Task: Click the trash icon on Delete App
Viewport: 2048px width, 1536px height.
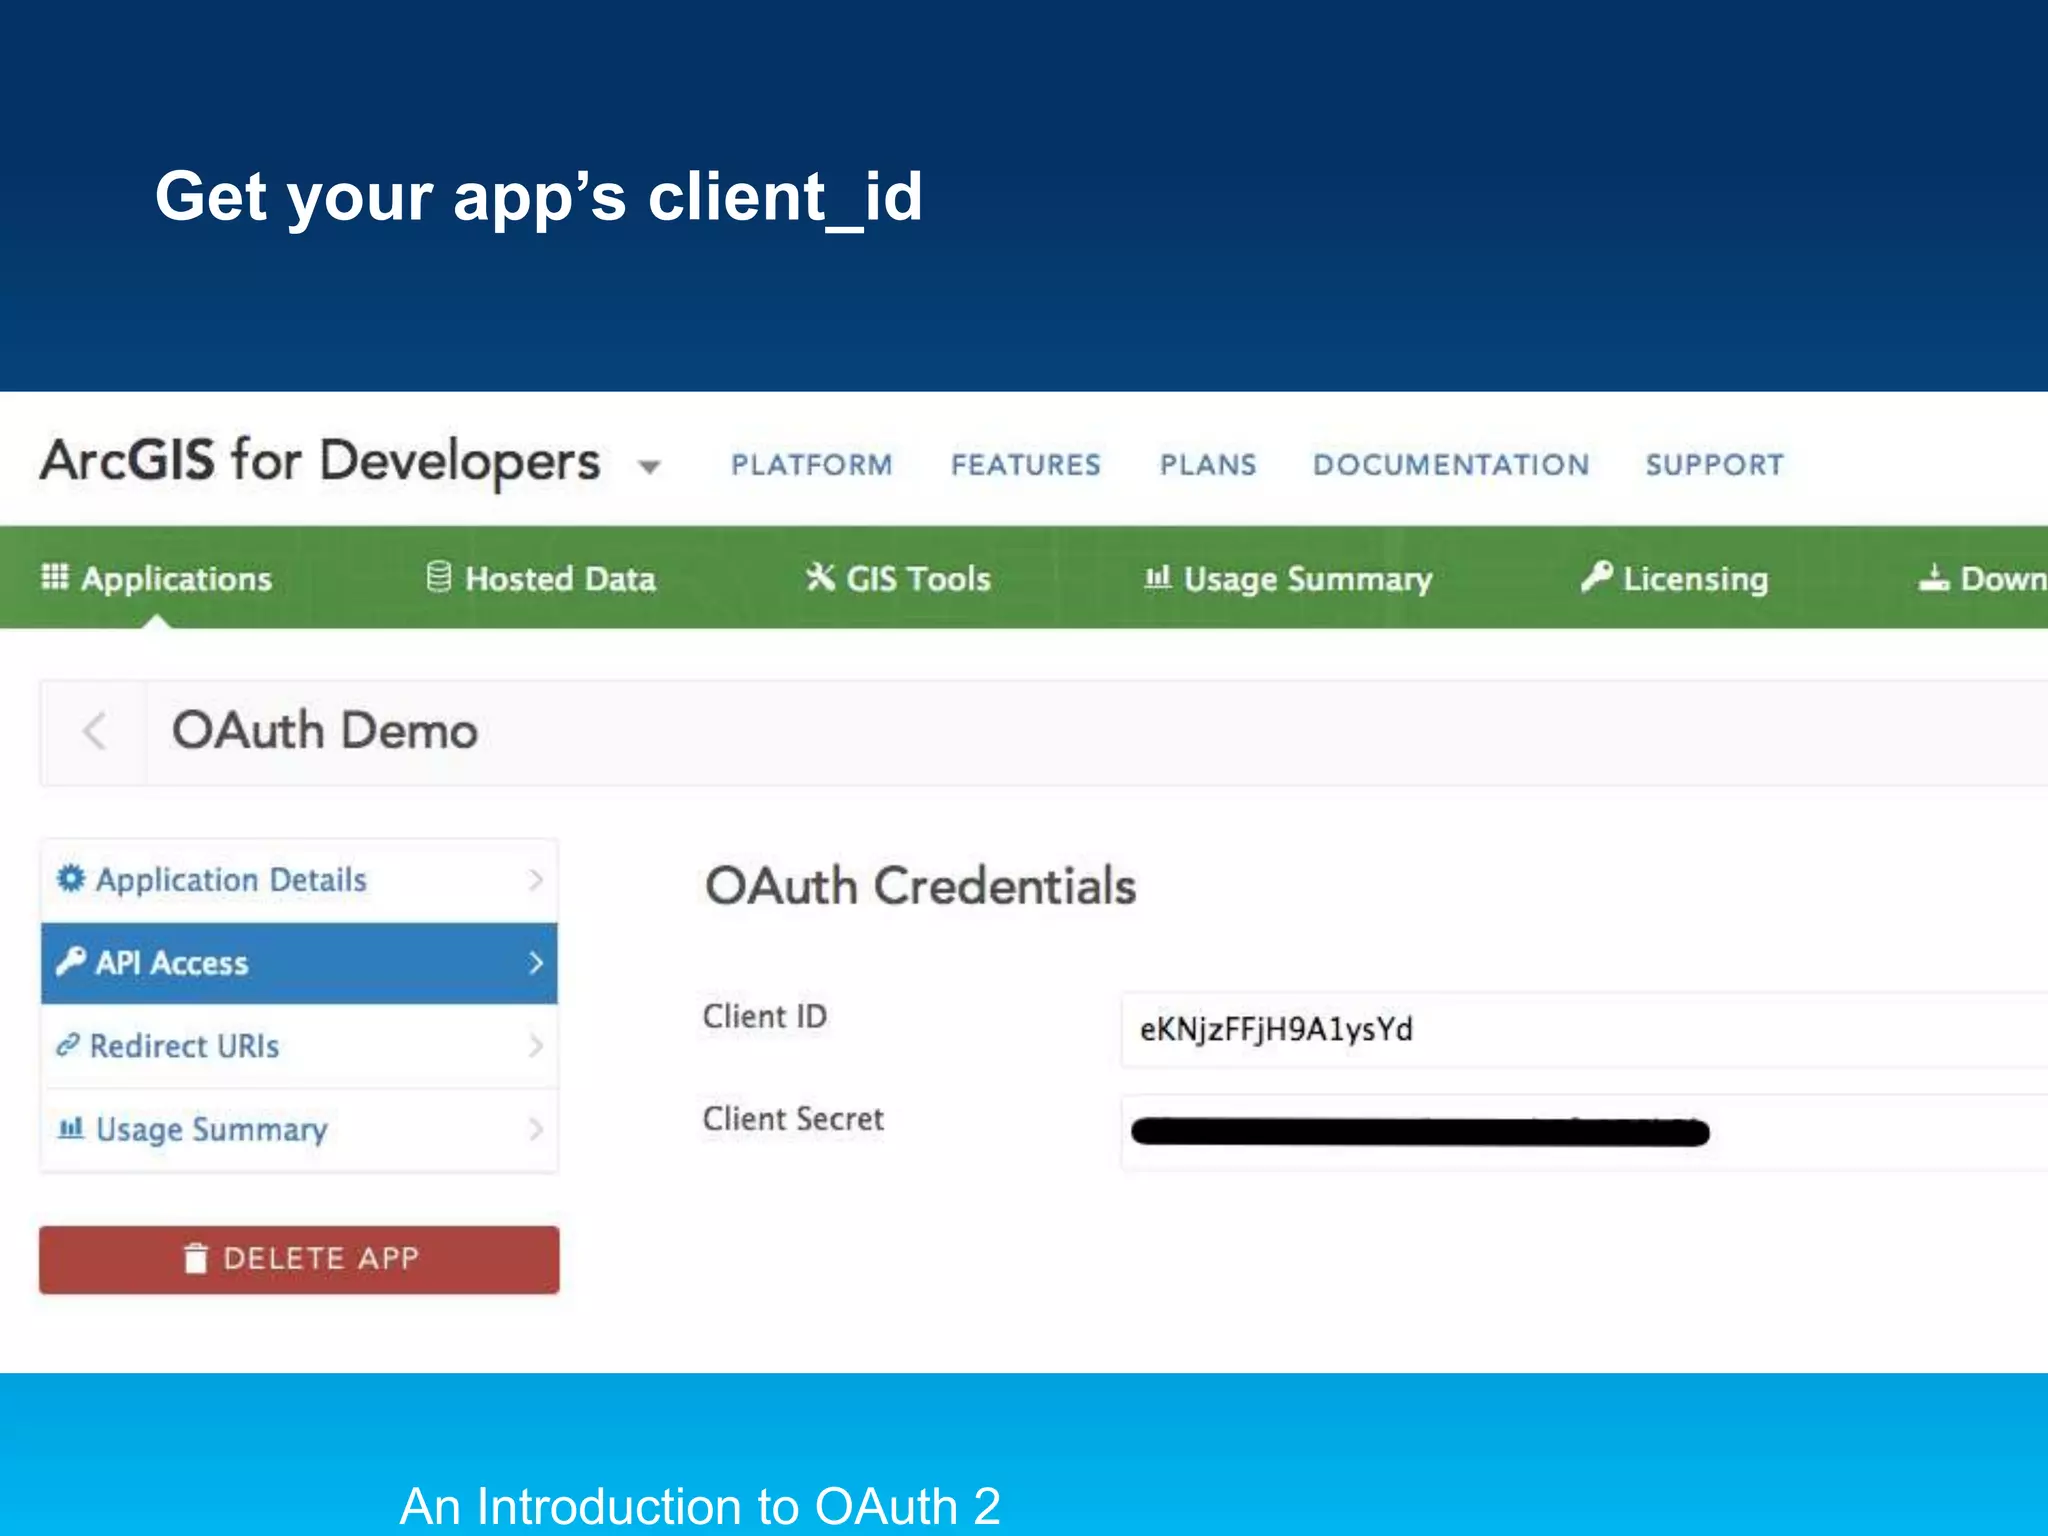Action: 196,1258
